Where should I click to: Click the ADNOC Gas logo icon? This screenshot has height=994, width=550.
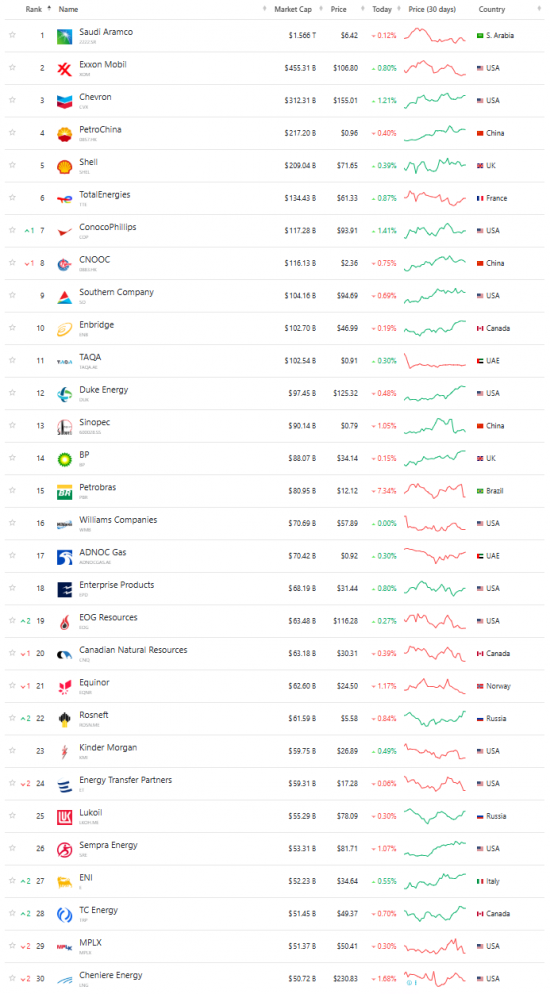click(x=65, y=557)
